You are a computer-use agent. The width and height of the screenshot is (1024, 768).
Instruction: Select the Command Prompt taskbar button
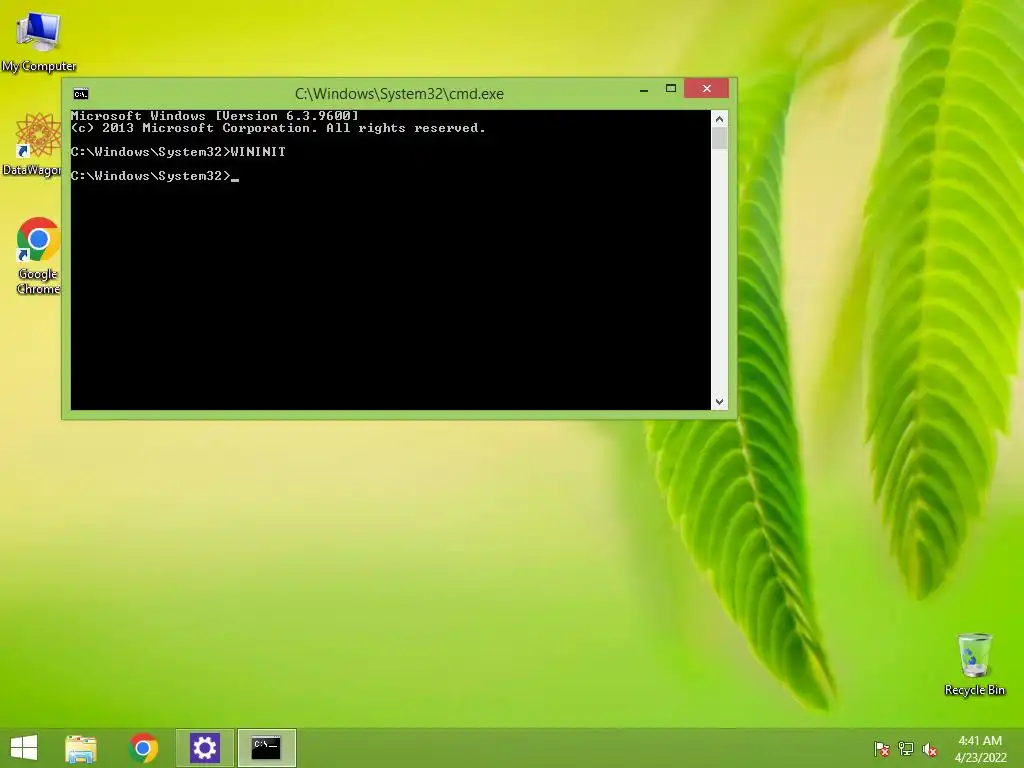(x=266, y=748)
